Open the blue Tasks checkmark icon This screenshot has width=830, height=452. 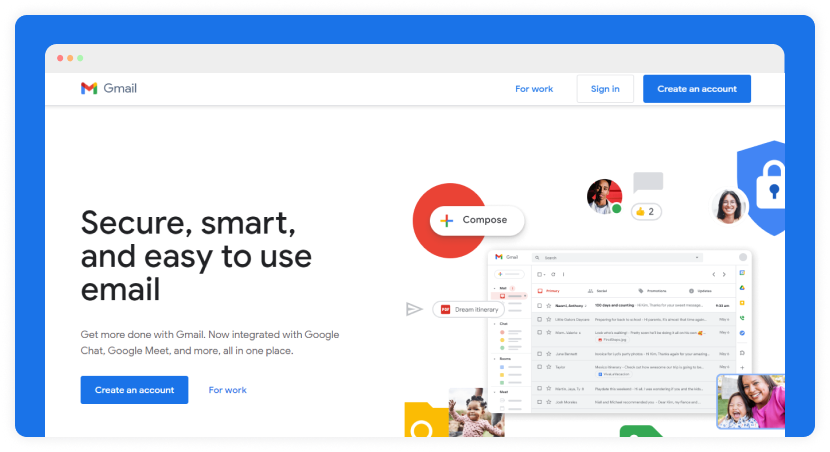[742, 333]
